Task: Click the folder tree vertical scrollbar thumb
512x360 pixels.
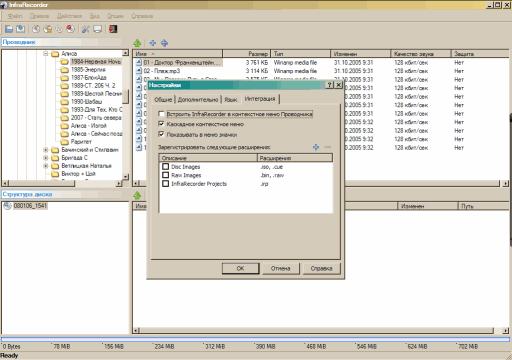Action: point(125,97)
